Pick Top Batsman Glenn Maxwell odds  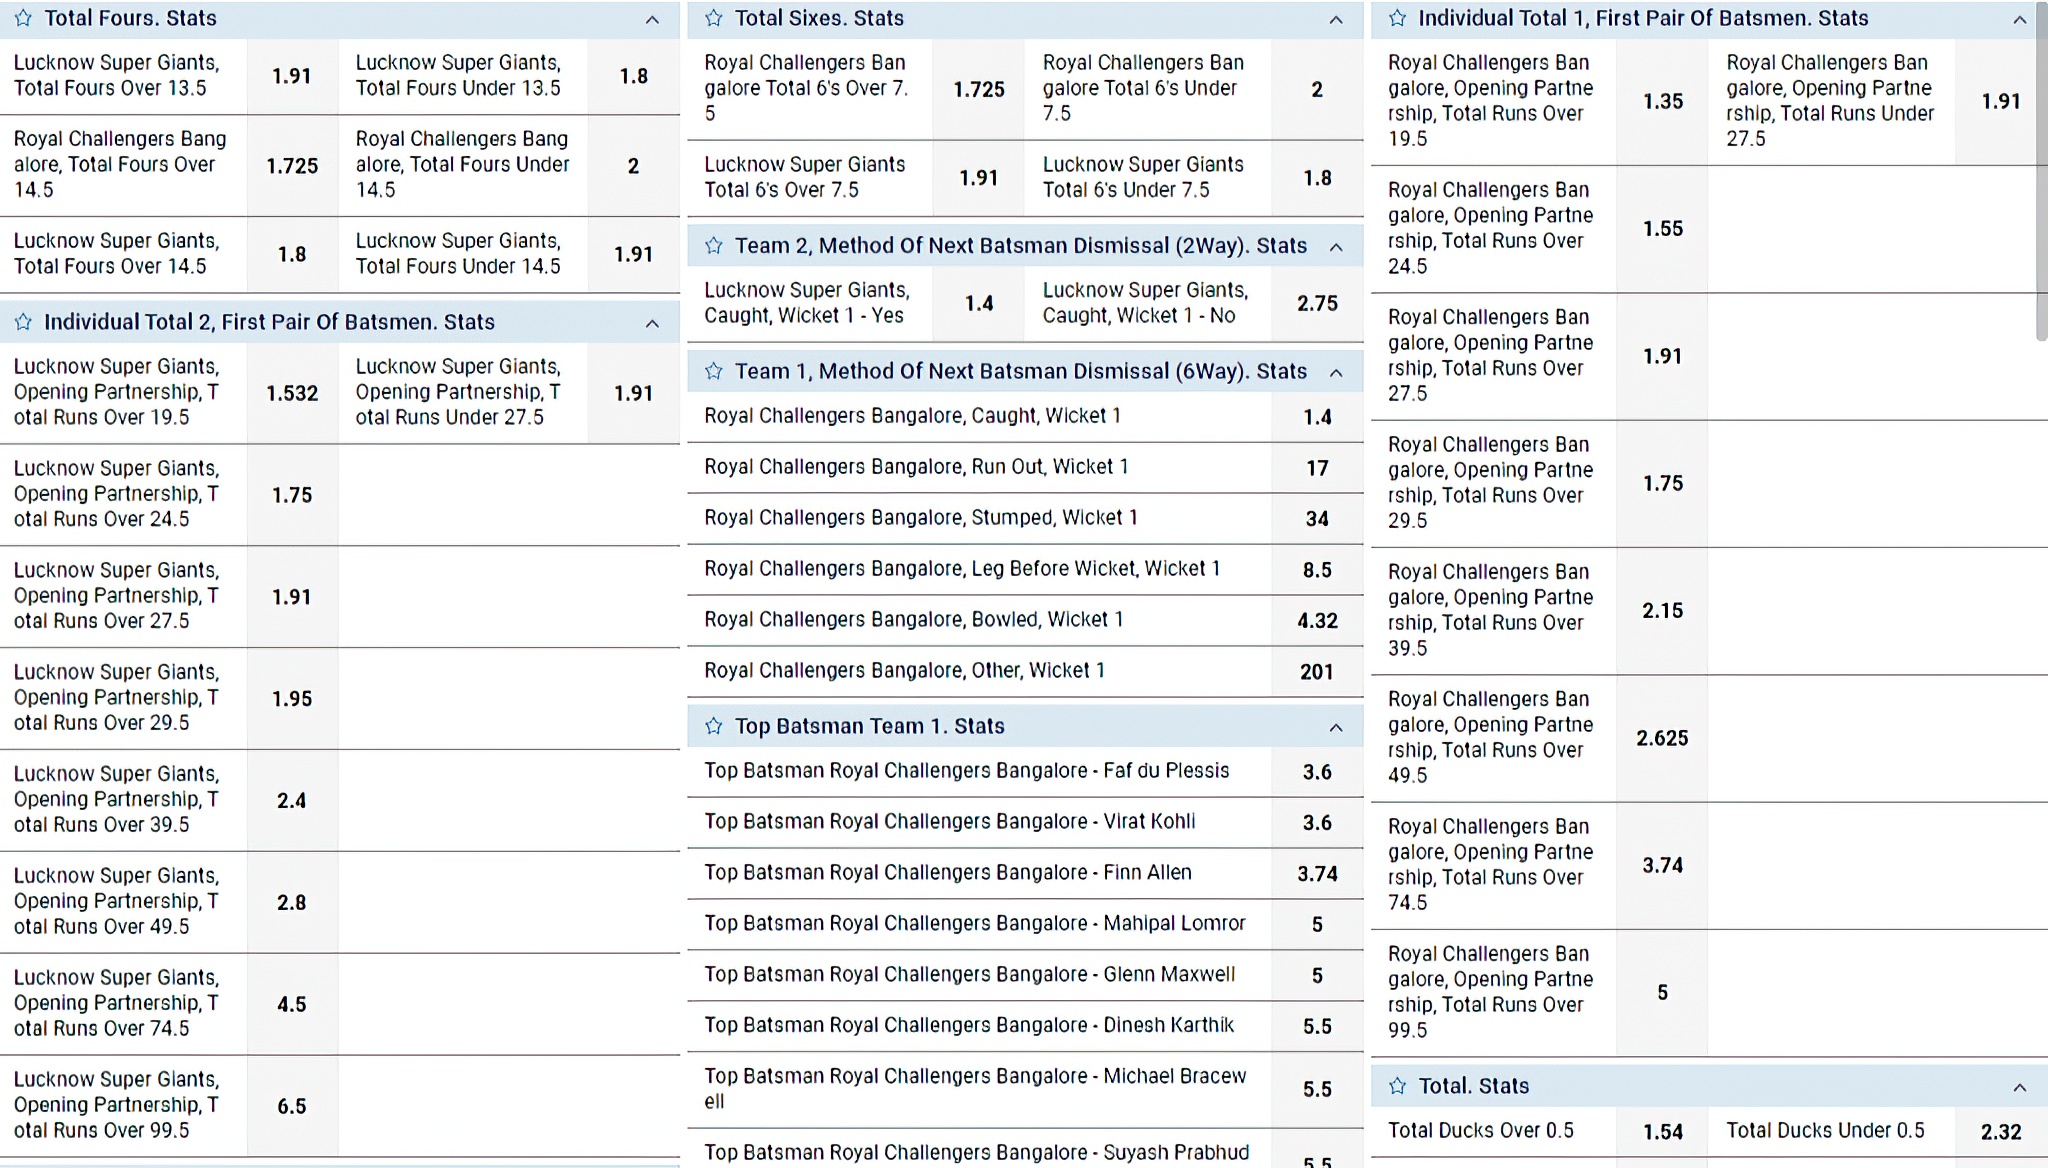tap(1317, 976)
